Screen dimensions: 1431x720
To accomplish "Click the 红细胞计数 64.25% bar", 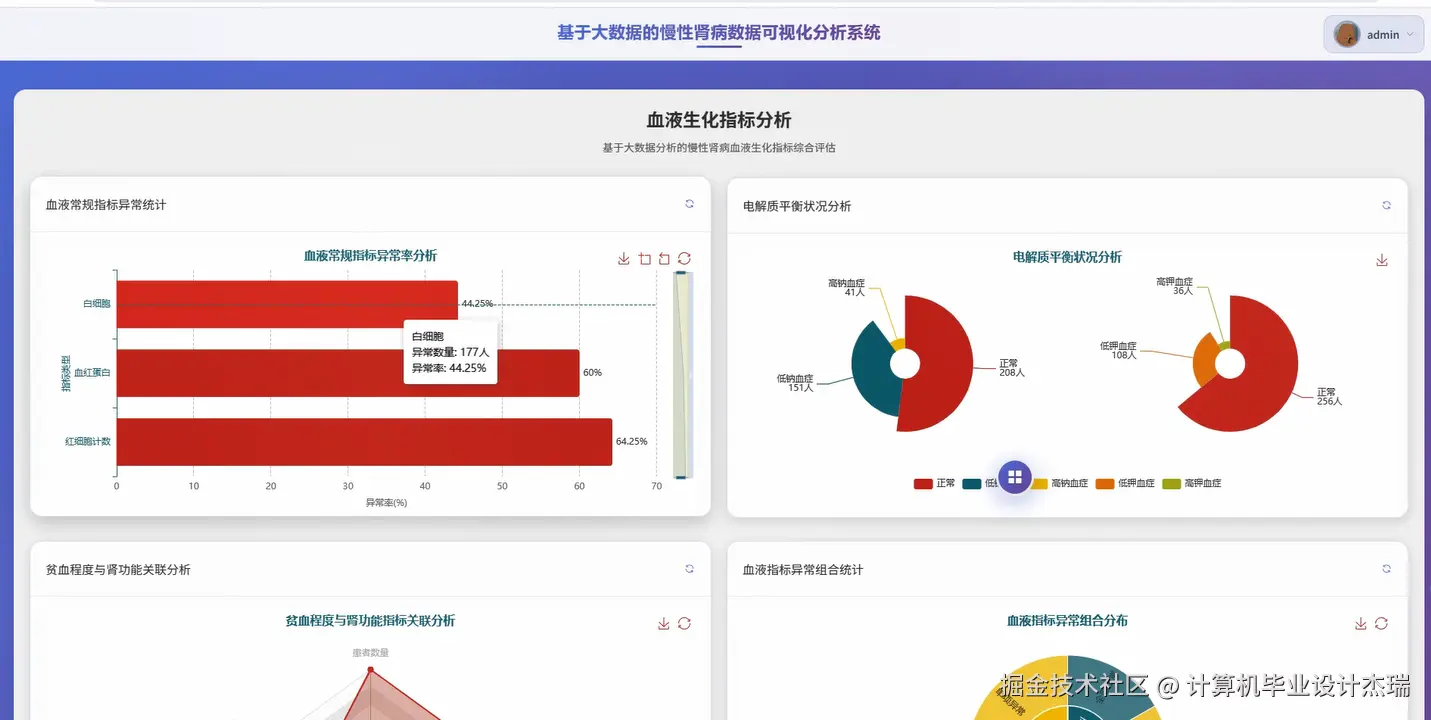I will (x=364, y=442).
